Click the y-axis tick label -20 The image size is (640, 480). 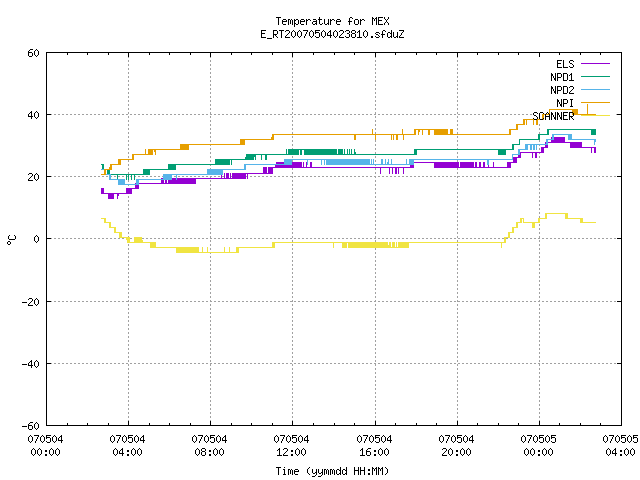point(31,302)
